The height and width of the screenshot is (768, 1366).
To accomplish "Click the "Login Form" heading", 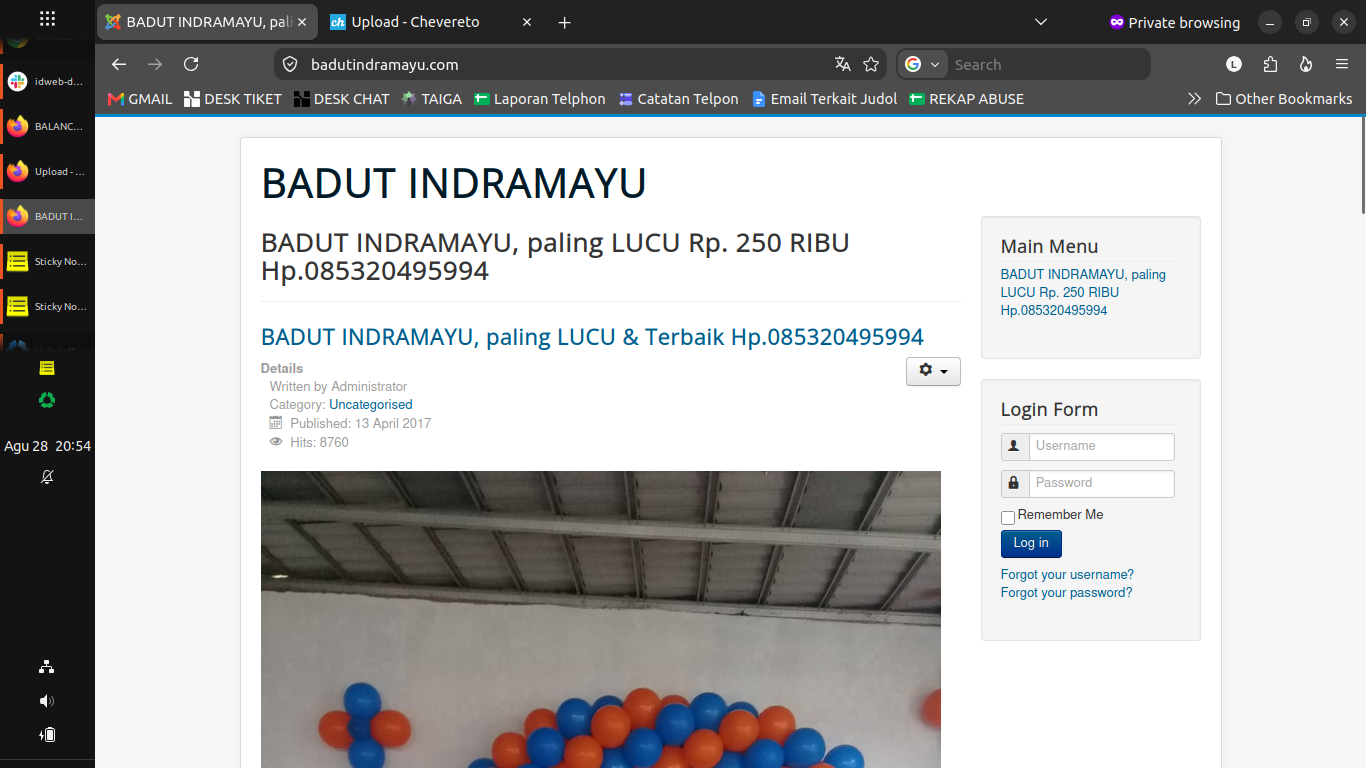I will click(1049, 409).
